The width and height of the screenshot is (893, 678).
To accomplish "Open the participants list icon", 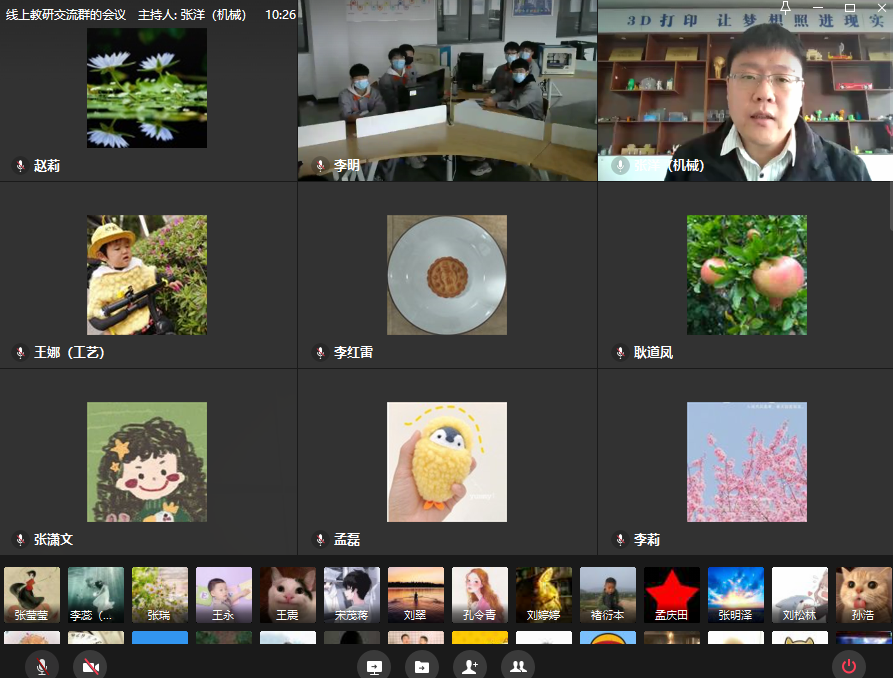I will (x=517, y=666).
